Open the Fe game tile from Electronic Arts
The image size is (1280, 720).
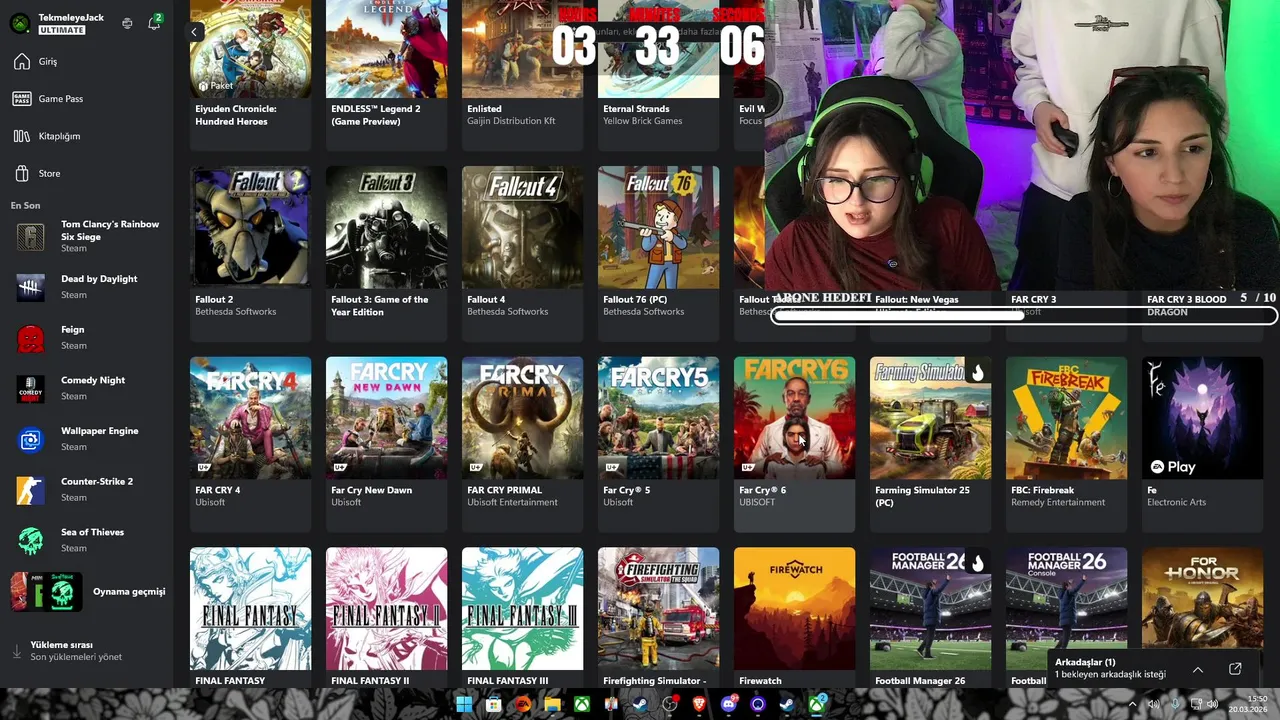1202,445
